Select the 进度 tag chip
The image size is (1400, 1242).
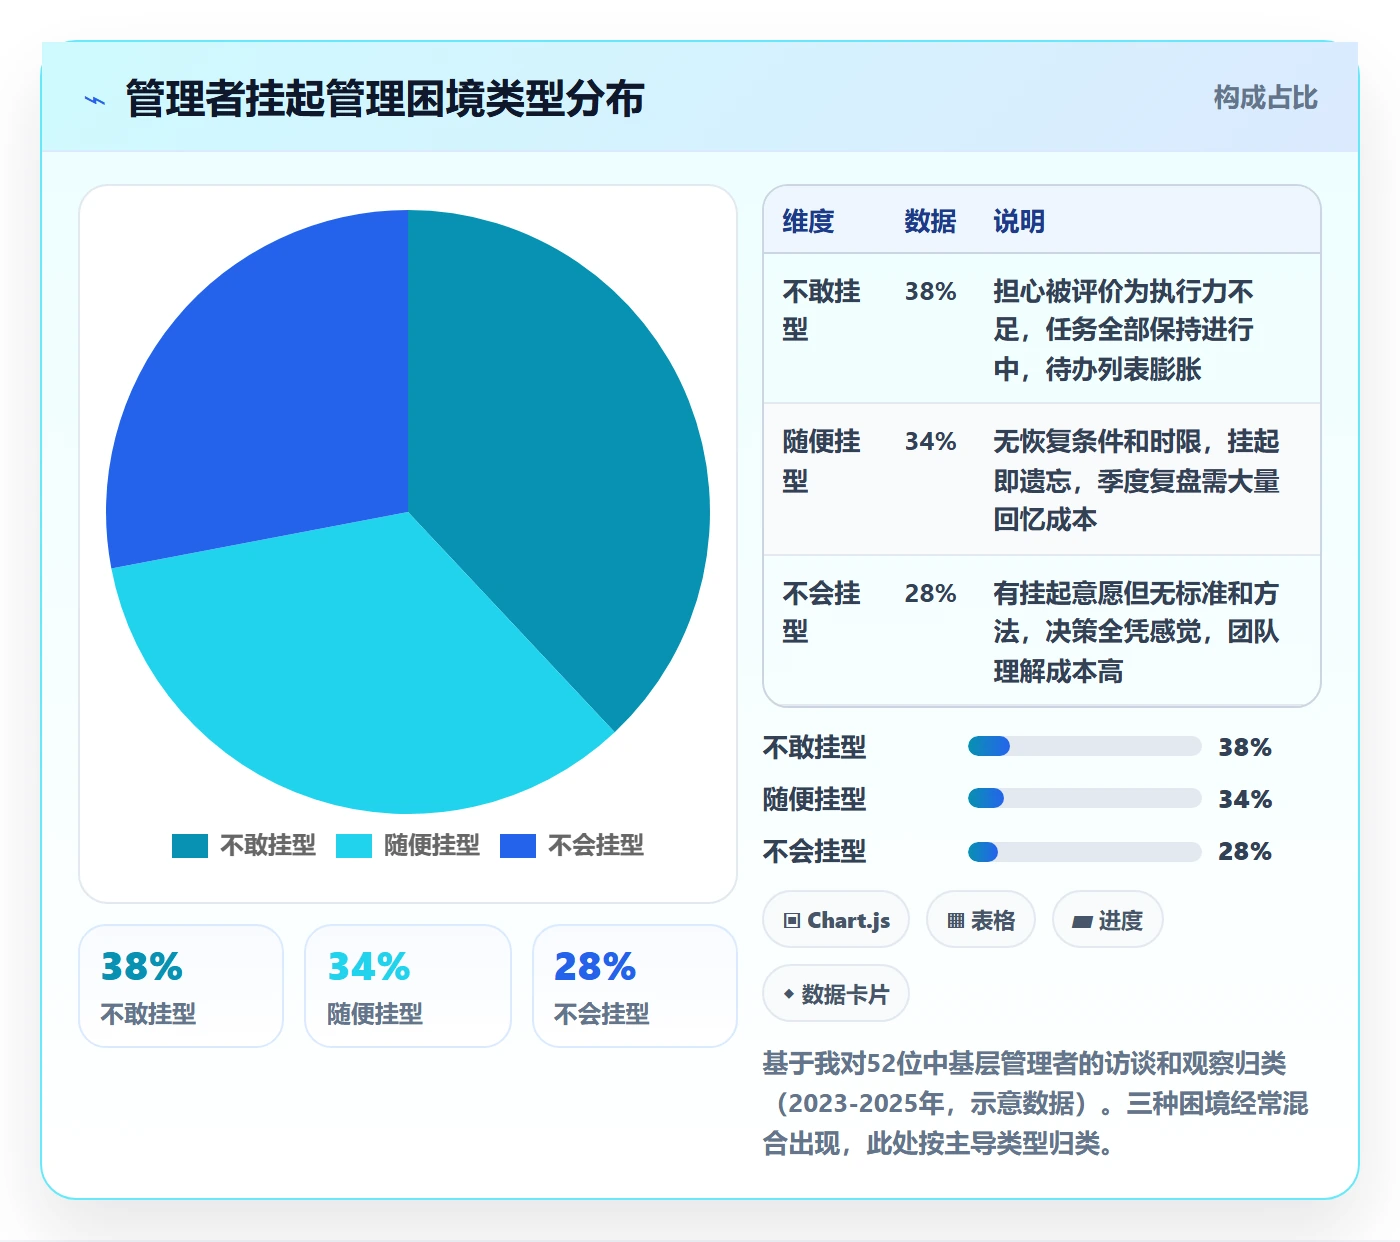pos(1107,920)
